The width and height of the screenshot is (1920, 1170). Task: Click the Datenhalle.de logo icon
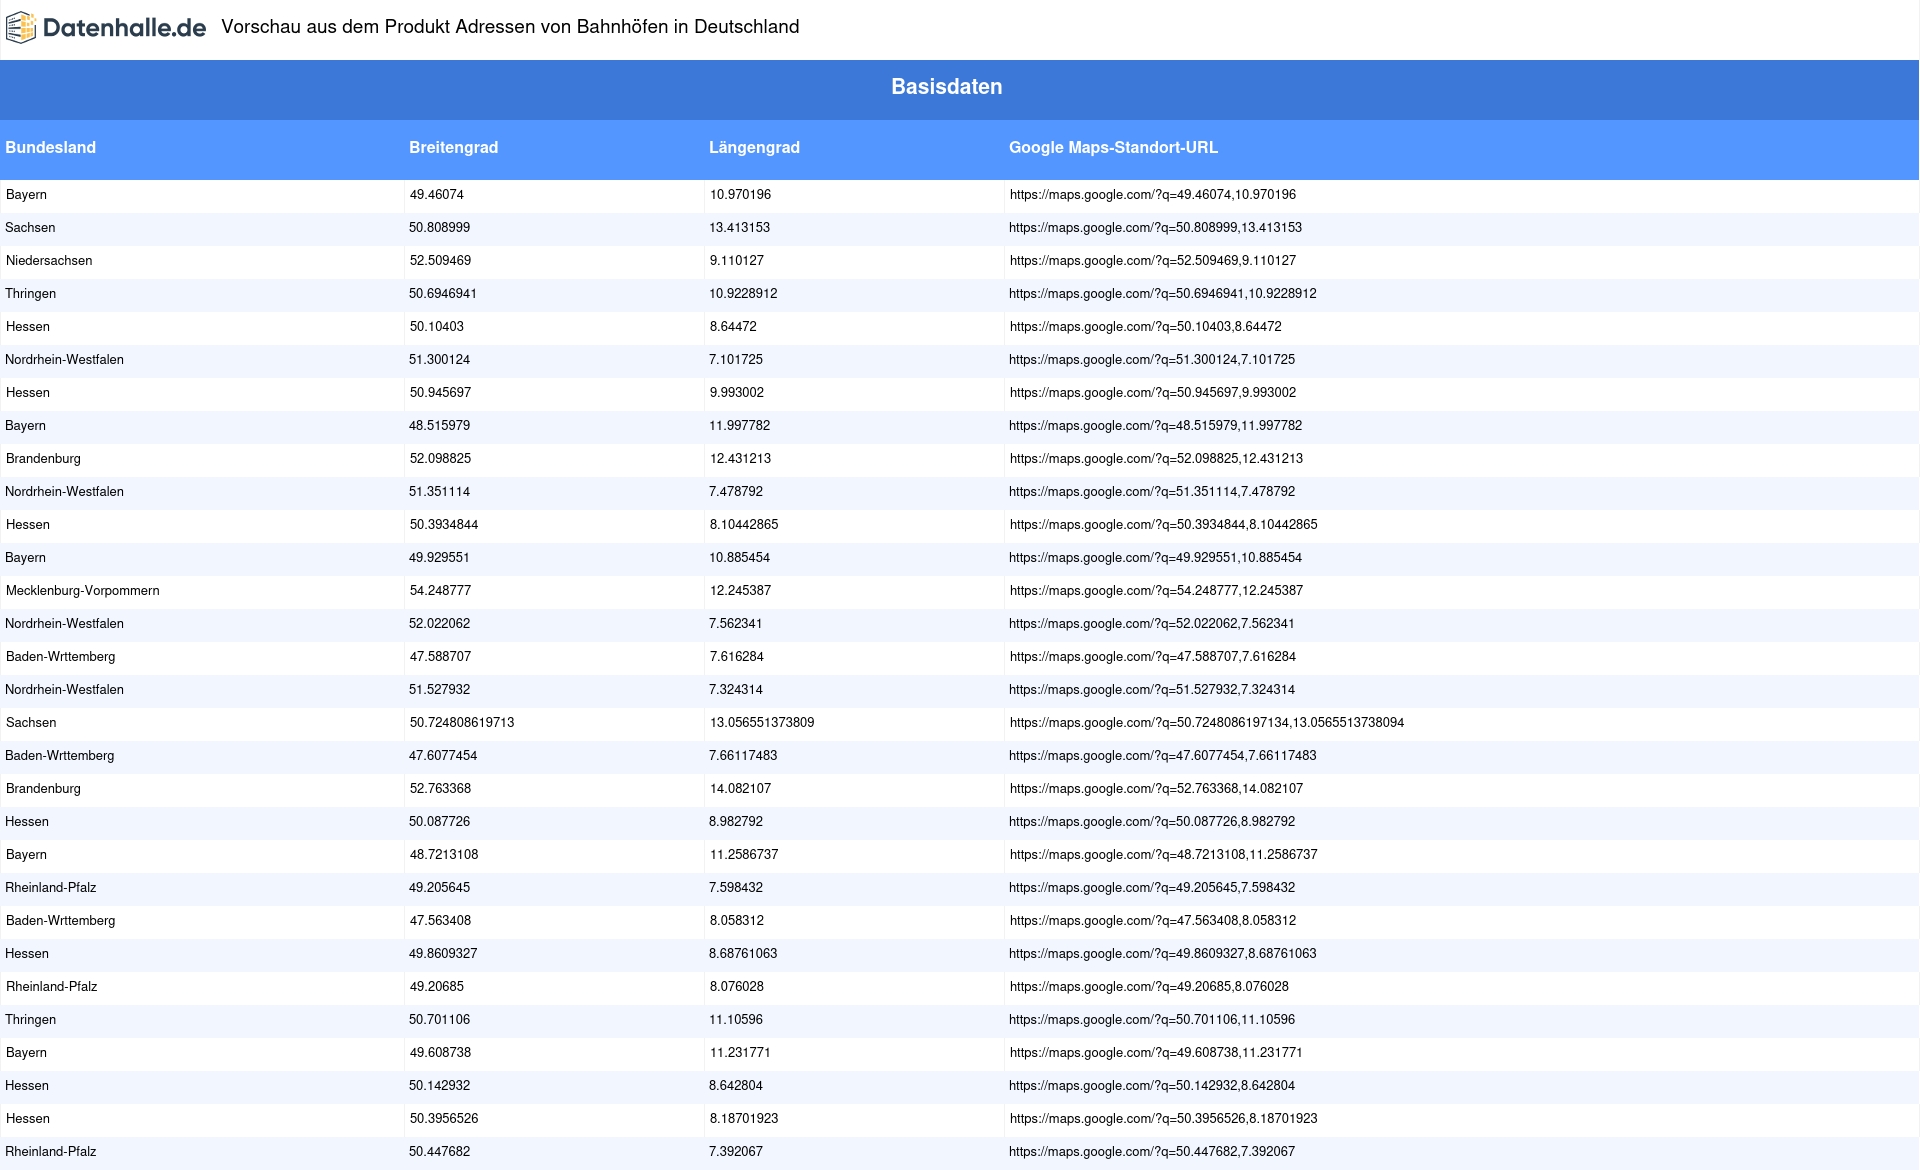tap(21, 28)
